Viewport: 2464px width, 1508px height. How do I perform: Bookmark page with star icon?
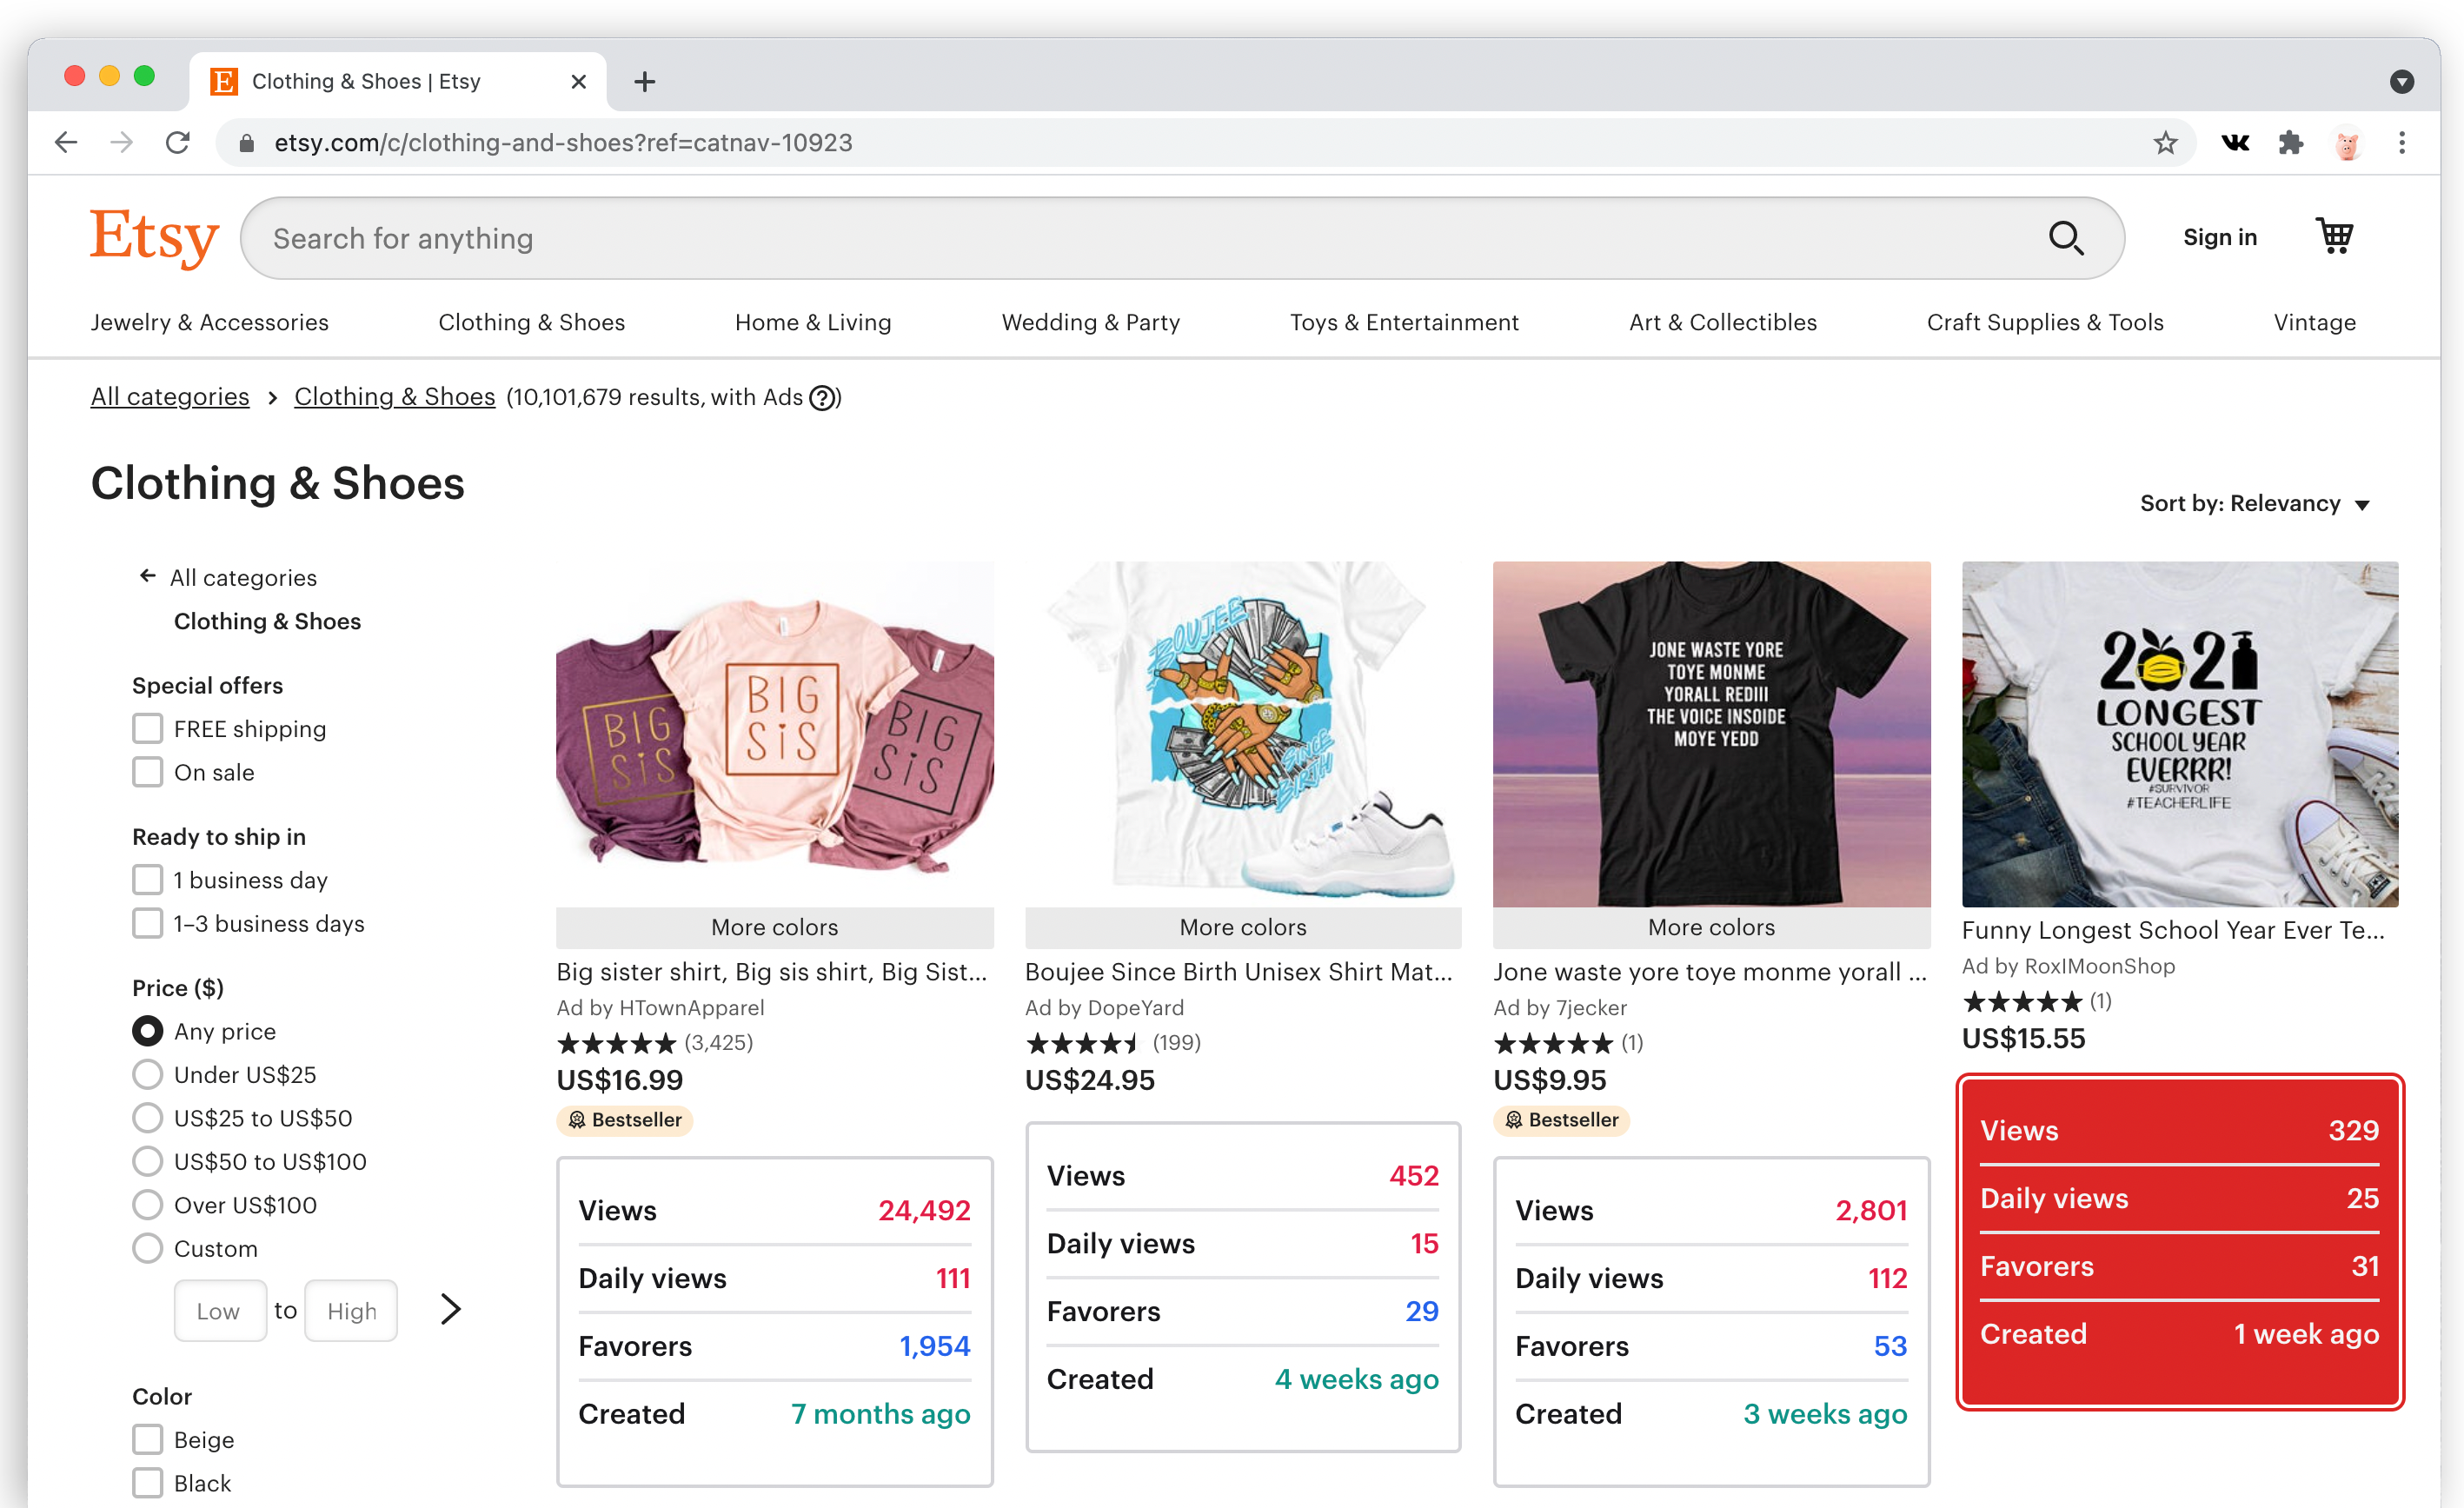coord(2165,143)
